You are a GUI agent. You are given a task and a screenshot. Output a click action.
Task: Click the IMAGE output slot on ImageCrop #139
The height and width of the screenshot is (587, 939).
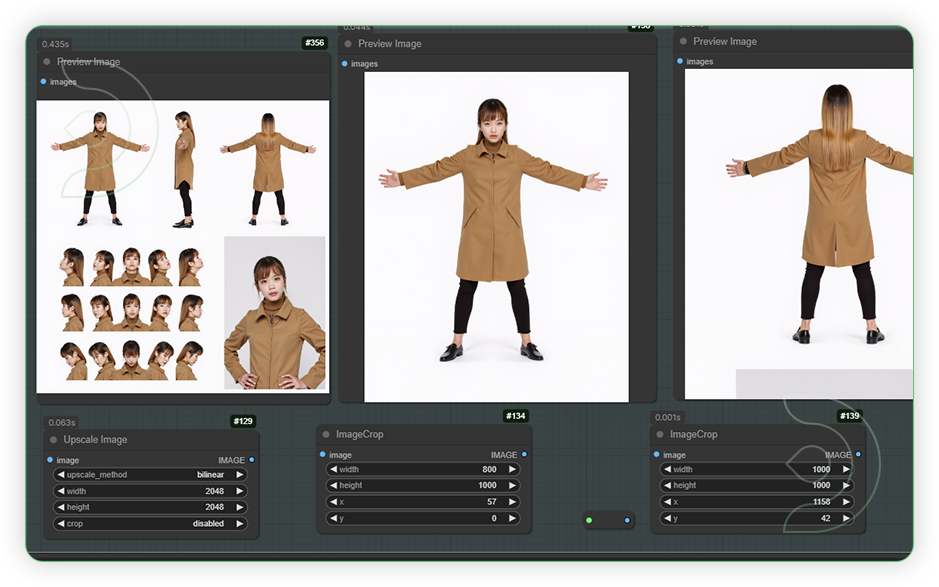(x=855, y=453)
